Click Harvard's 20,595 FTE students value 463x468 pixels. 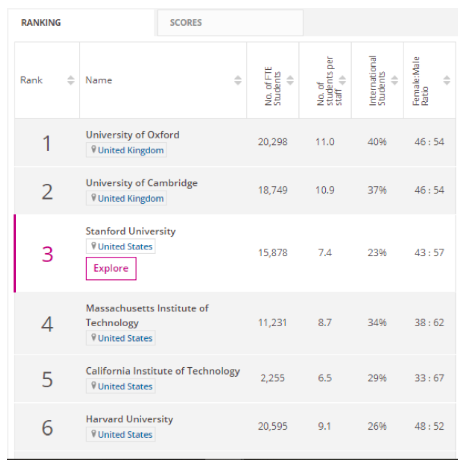point(273,426)
